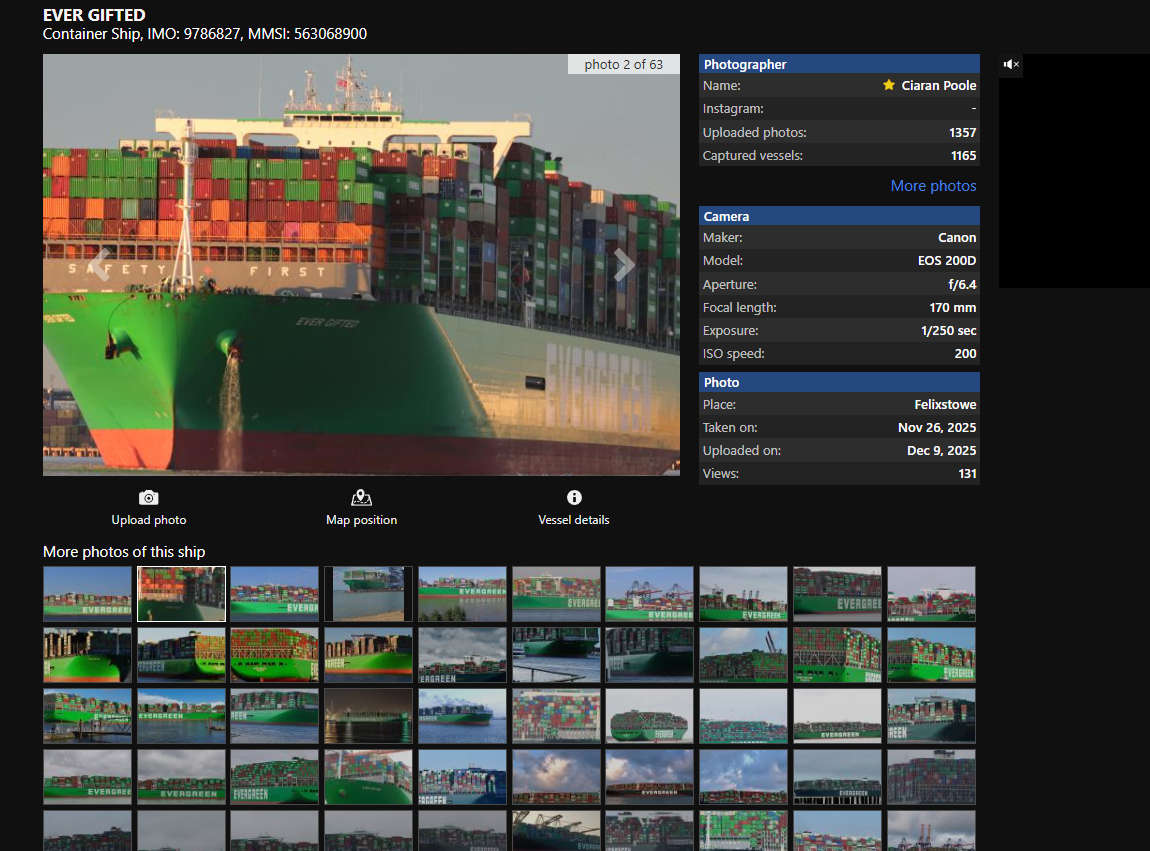The width and height of the screenshot is (1150, 851).
Task: Click the Map position text label
Action: 361,520
